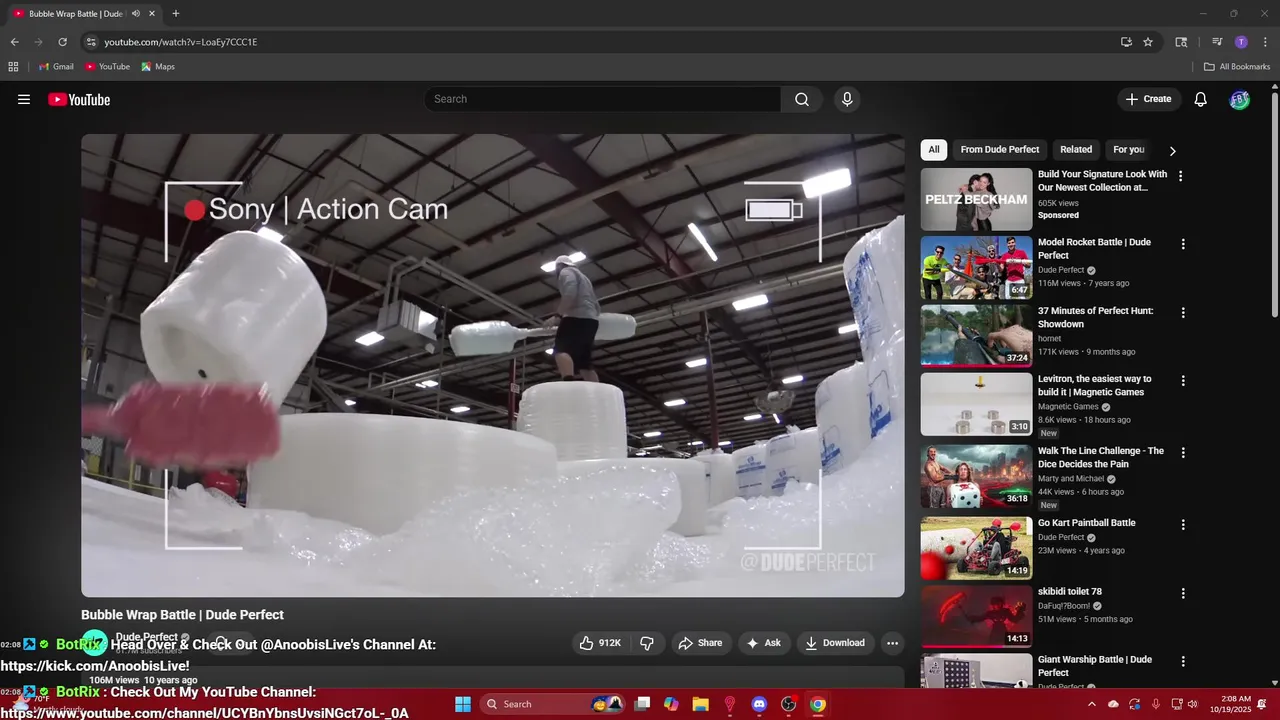
Task: Open Model Rocket Battle thumbnail
Action: [976, 268]
